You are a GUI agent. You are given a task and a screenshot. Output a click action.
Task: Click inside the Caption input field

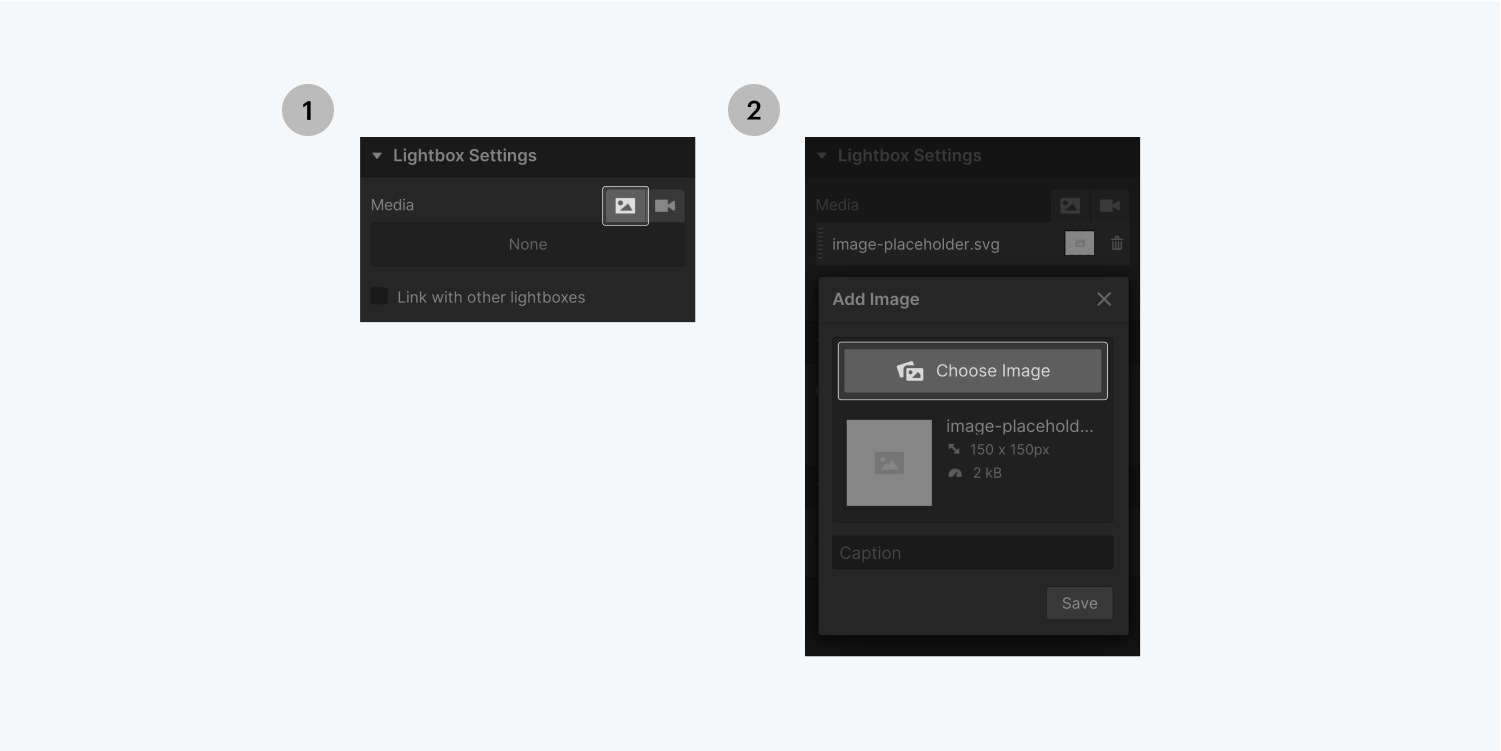pos(972,552)
